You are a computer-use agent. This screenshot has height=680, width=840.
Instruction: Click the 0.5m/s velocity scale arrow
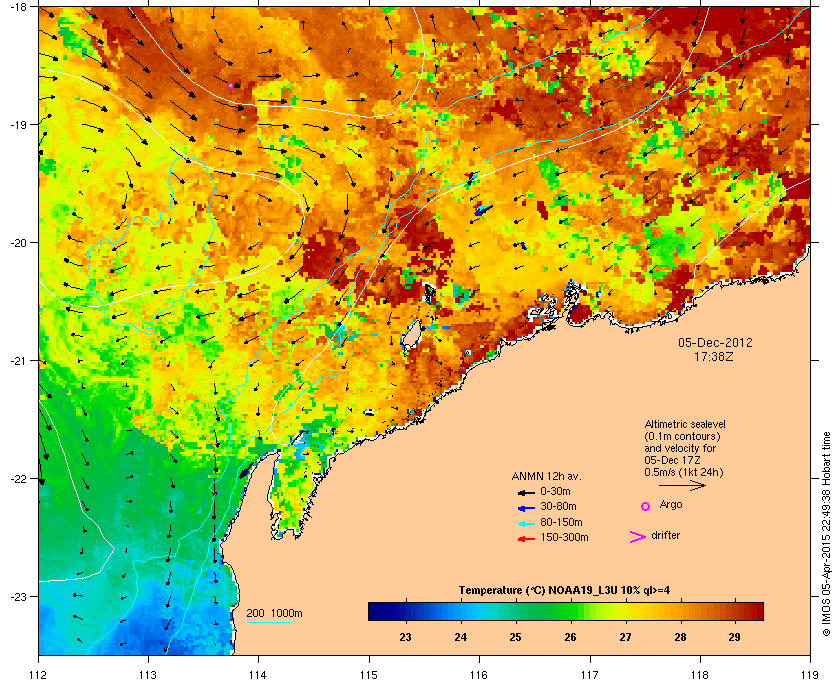[682, 485]
